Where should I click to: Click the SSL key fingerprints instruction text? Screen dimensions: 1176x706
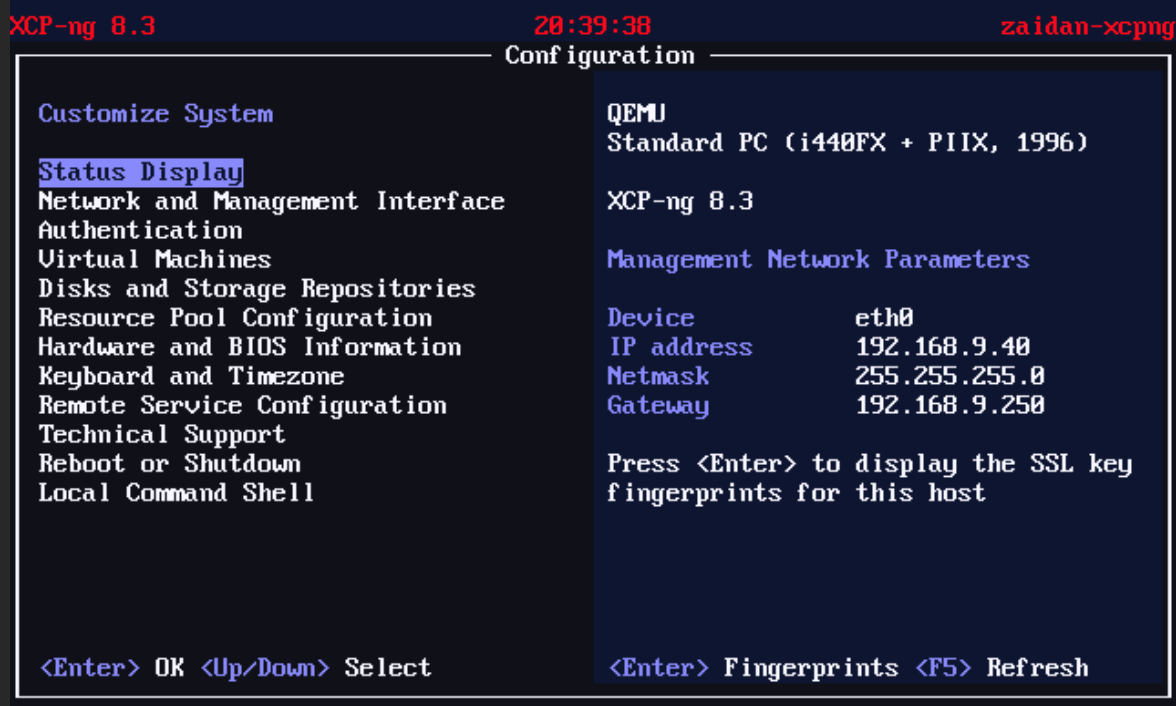(869, 479)
